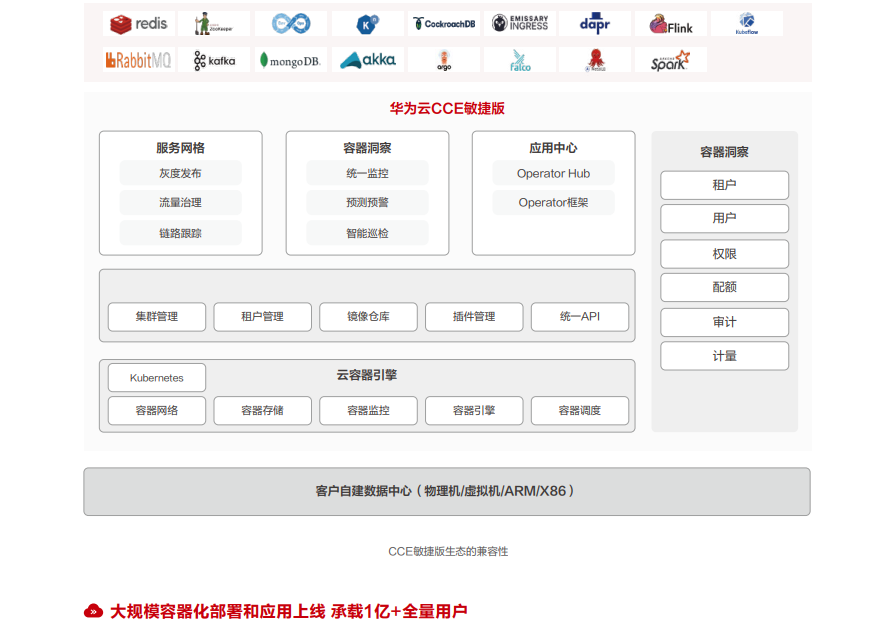Select 权限 in the right panel
The width and height of the screenshot is (895, 622).
coord(724,254)
